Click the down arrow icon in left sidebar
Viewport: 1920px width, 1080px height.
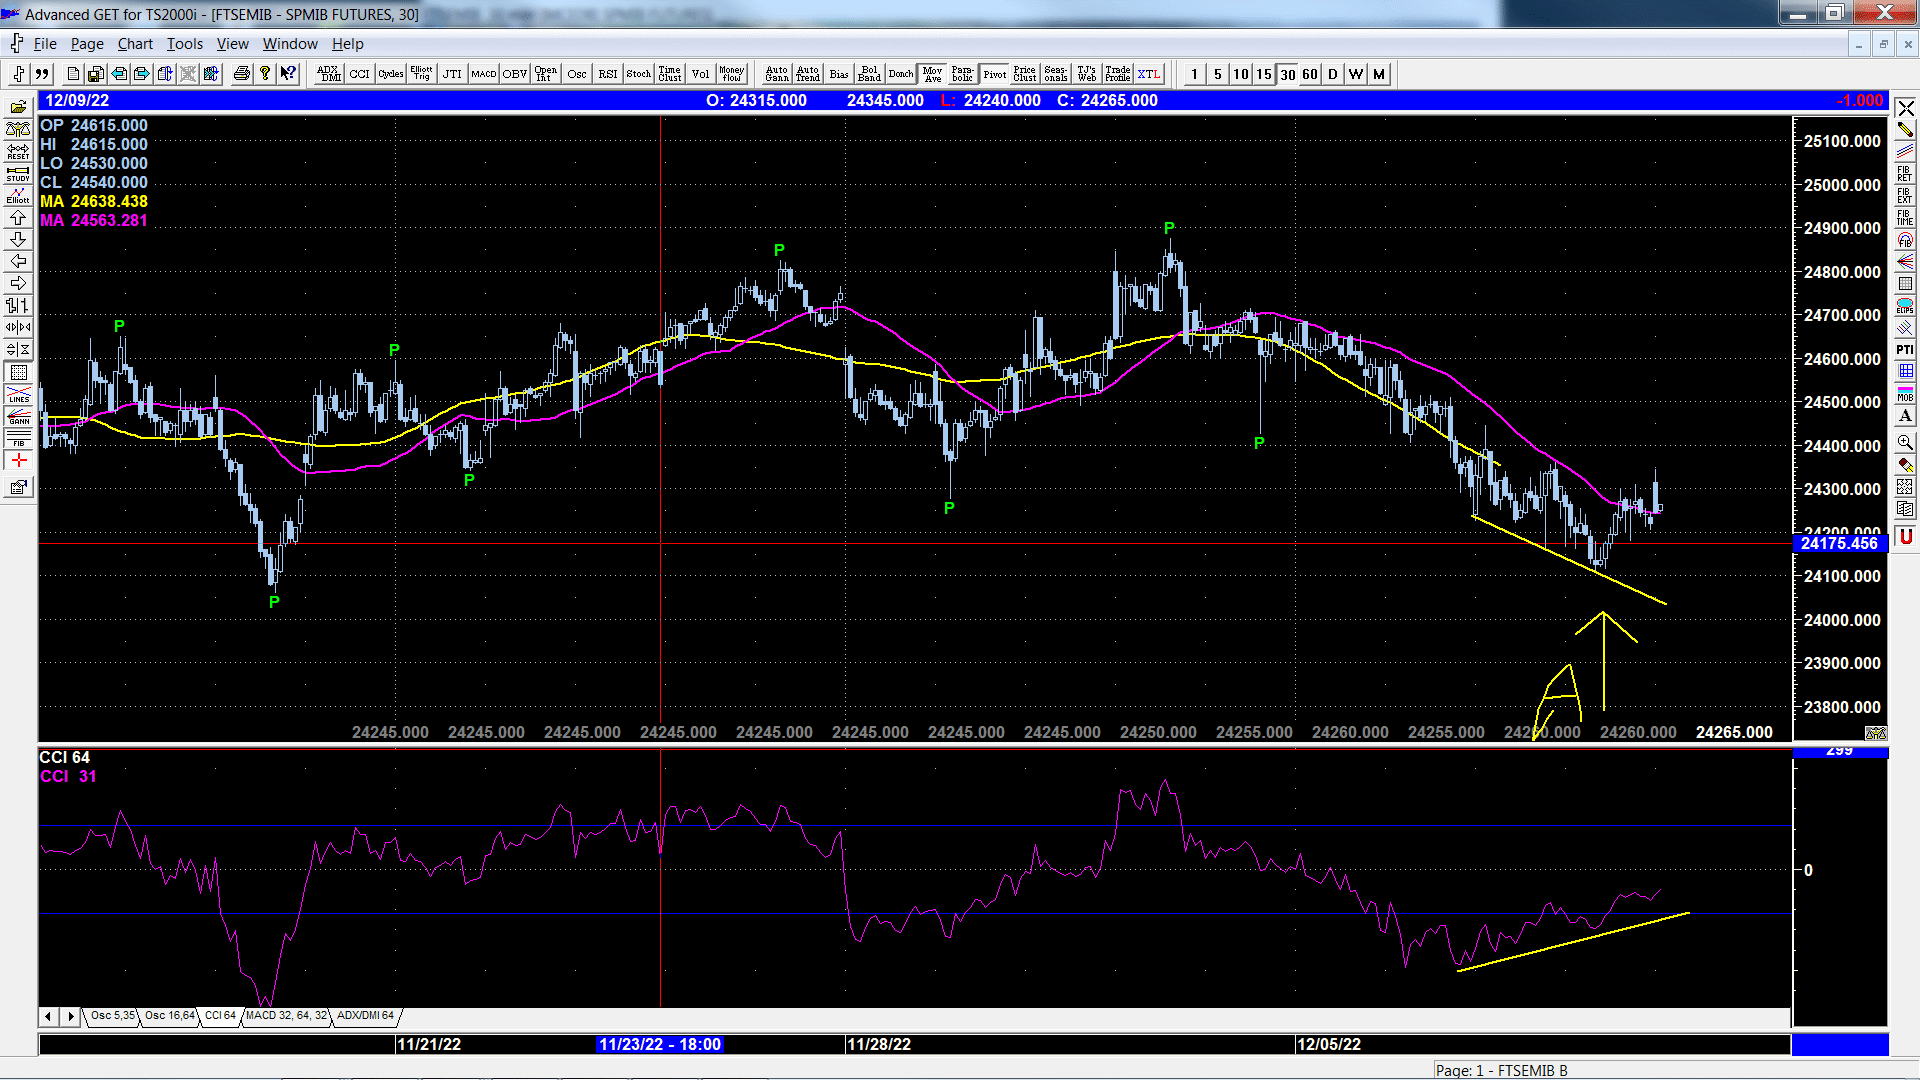(x=18, y=240)
